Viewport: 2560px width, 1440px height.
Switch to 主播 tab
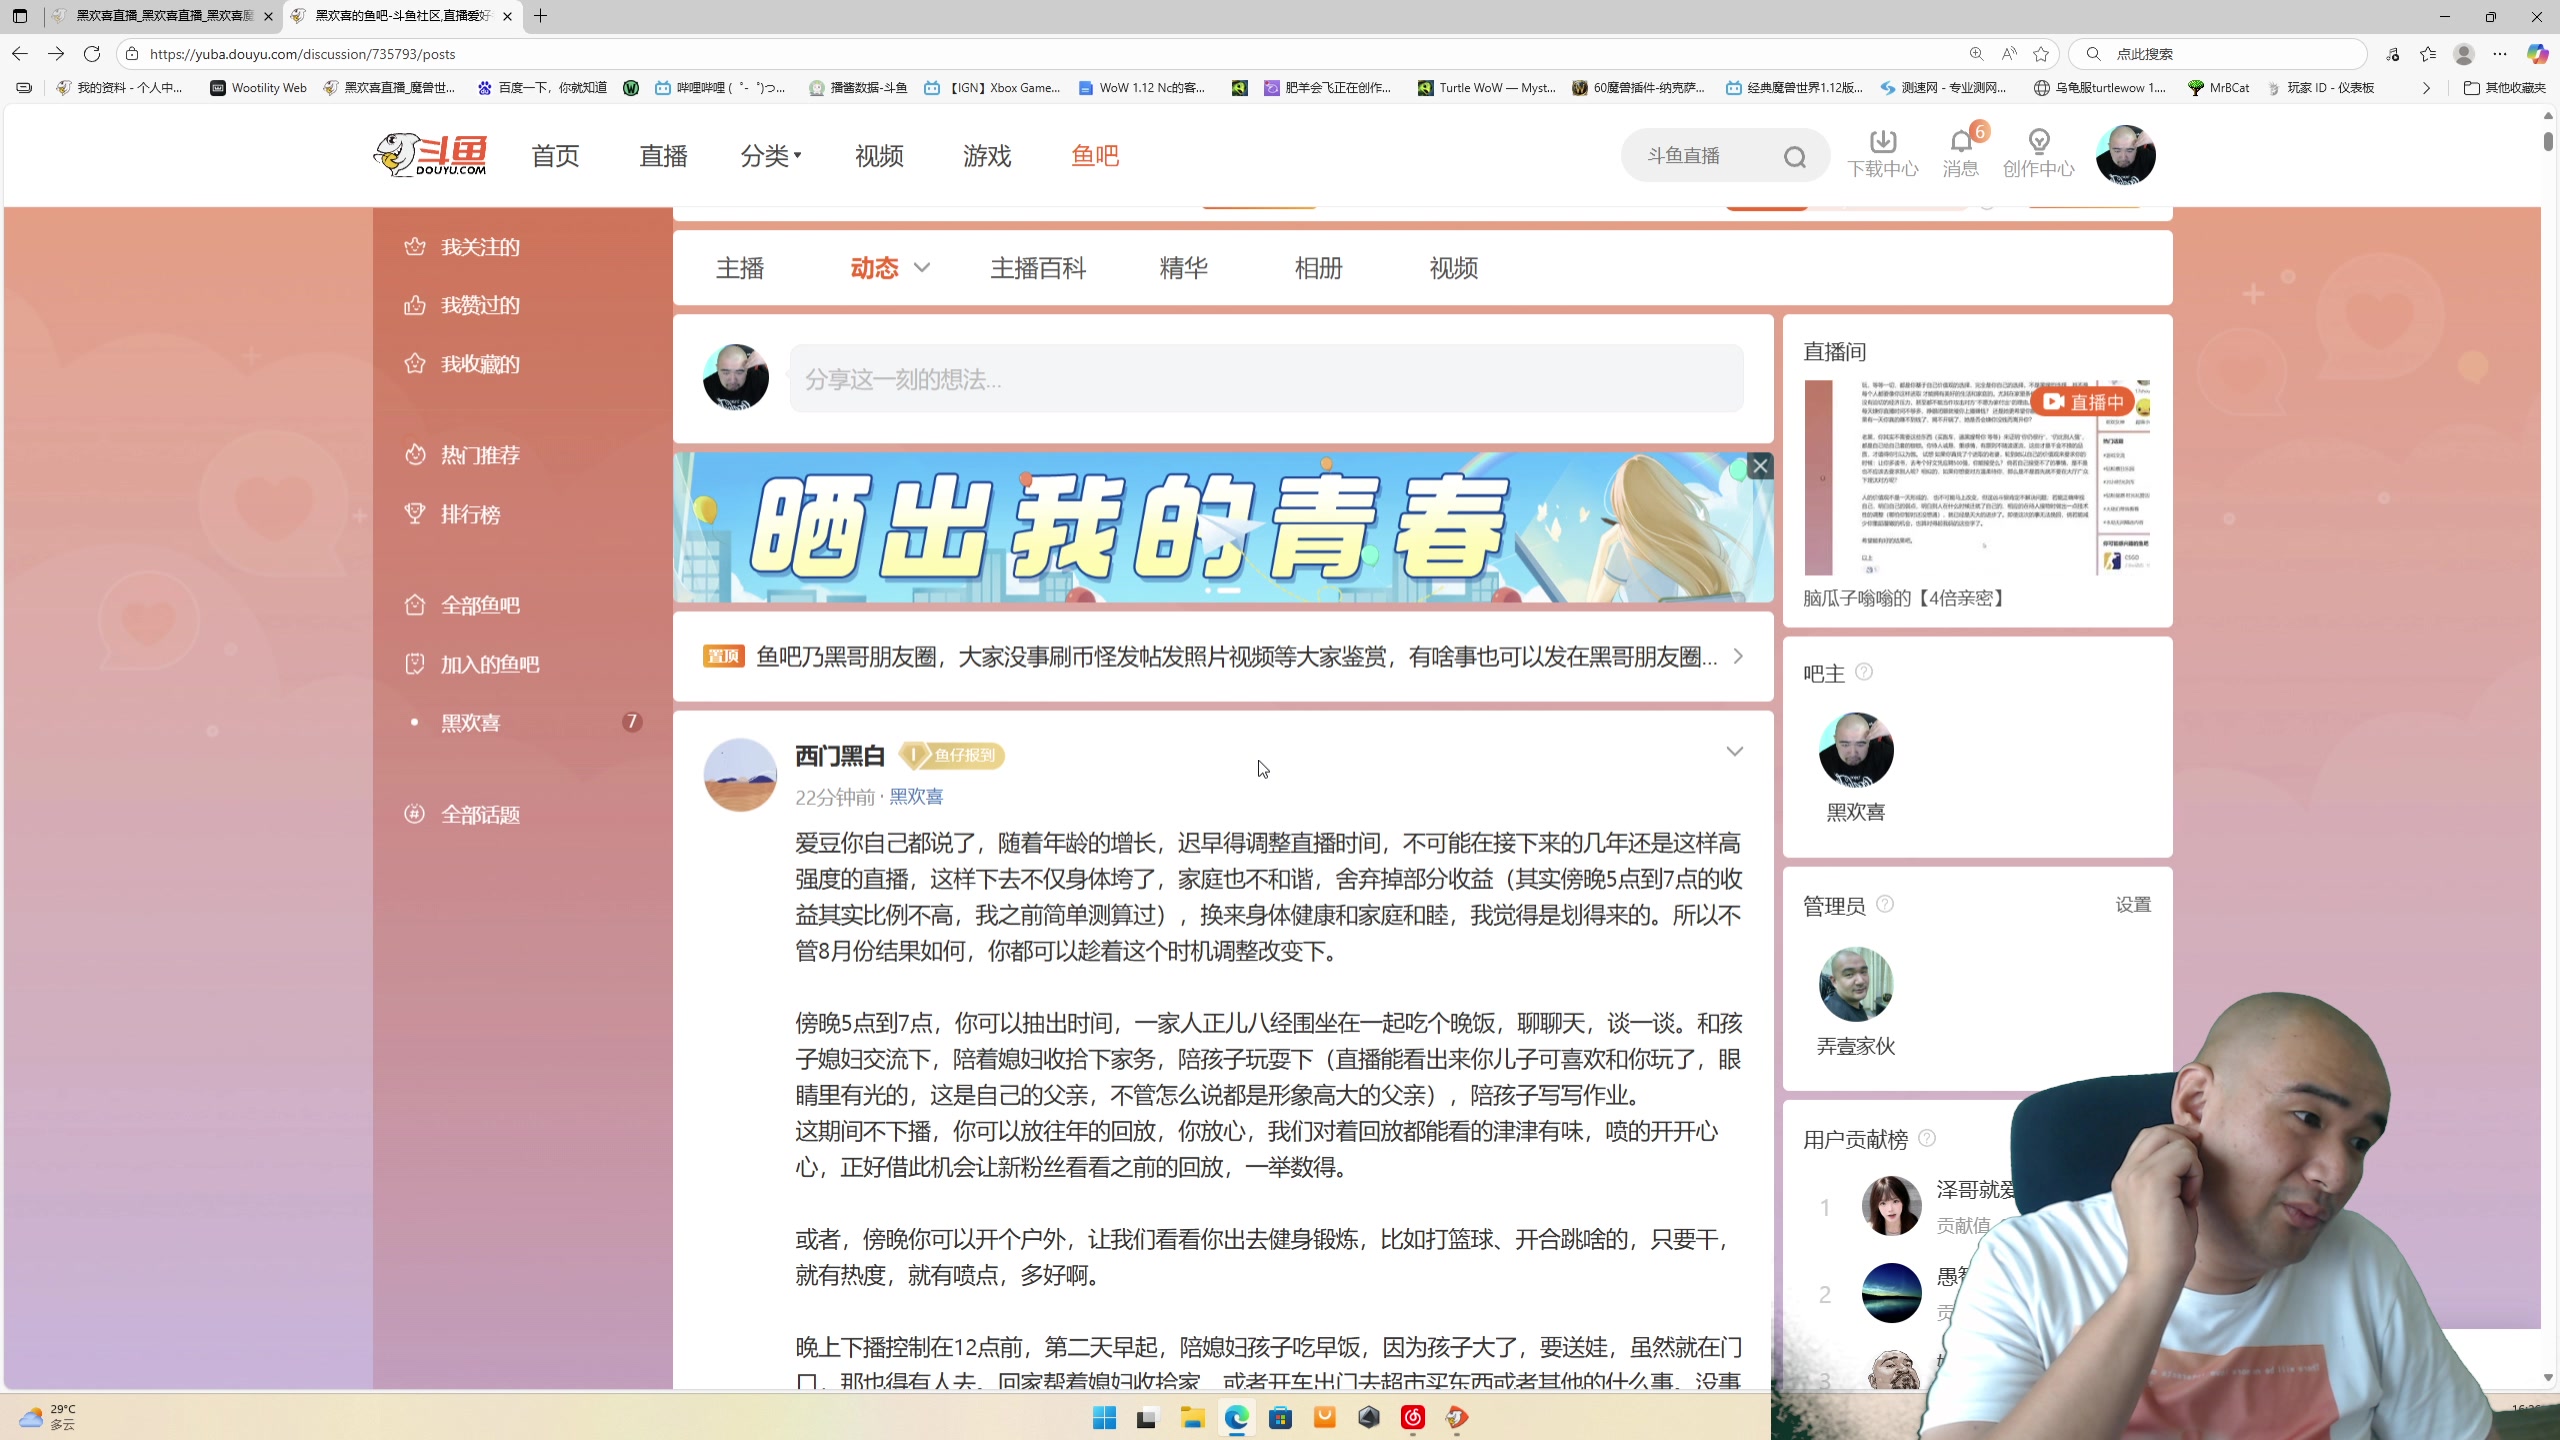coord(740,268)
